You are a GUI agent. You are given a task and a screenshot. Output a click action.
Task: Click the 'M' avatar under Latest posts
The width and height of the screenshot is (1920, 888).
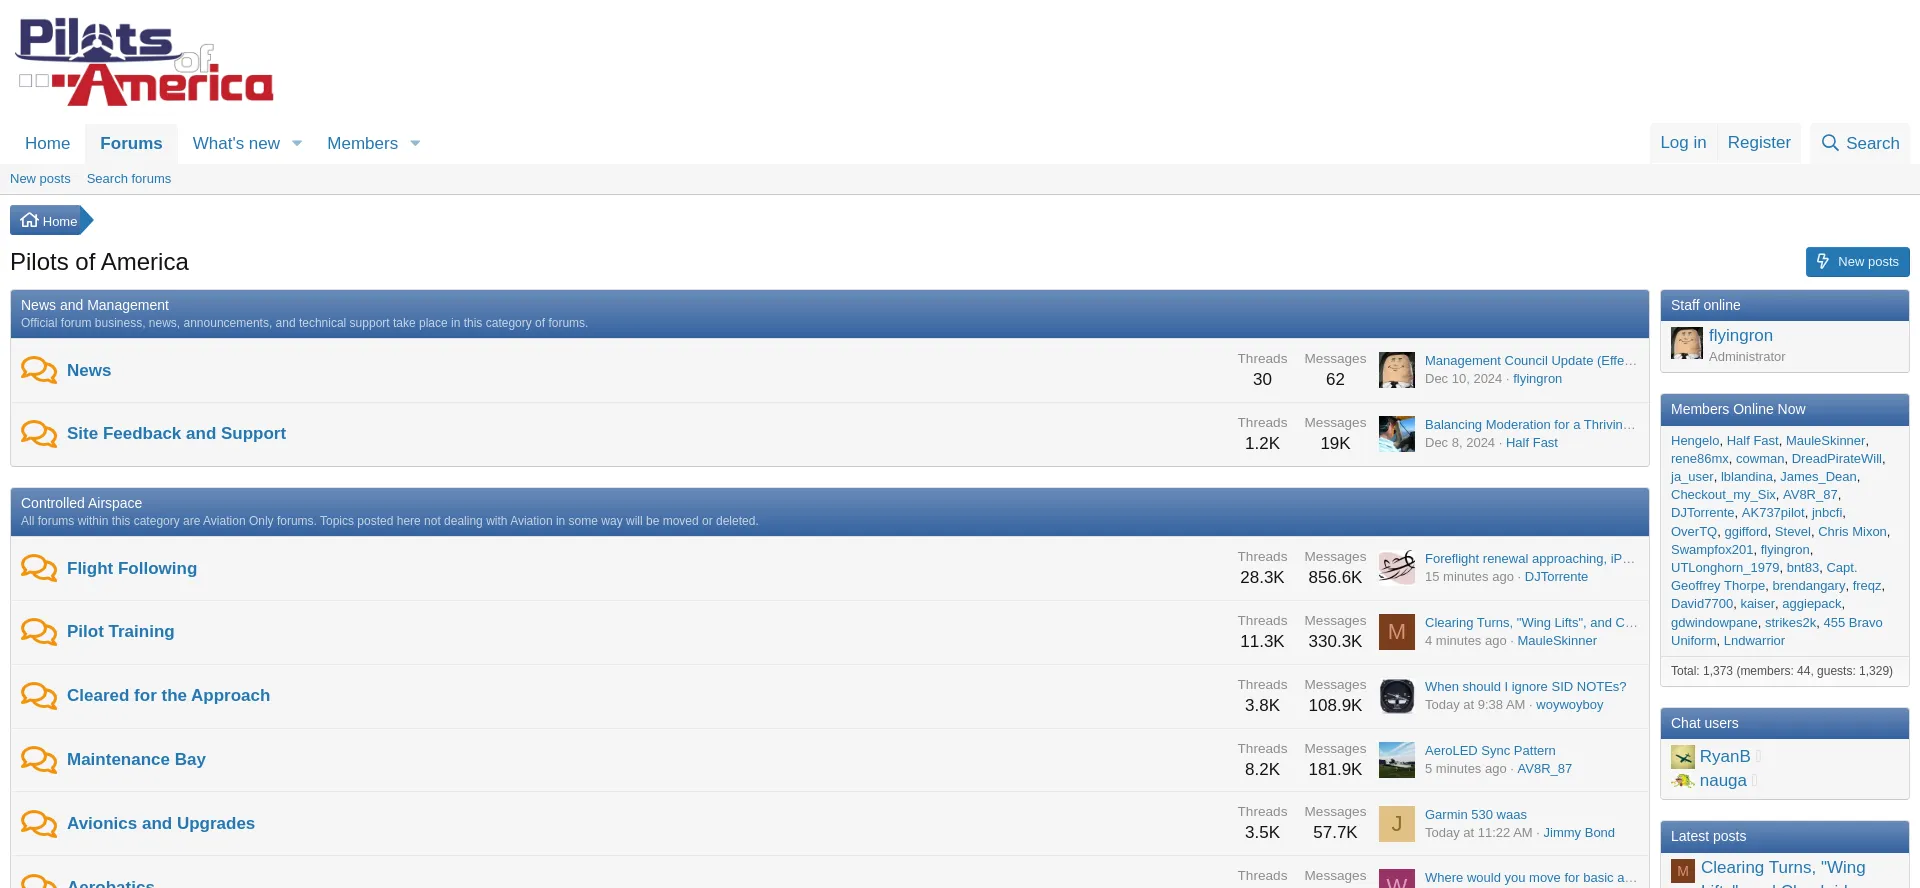pos(1683,871)
